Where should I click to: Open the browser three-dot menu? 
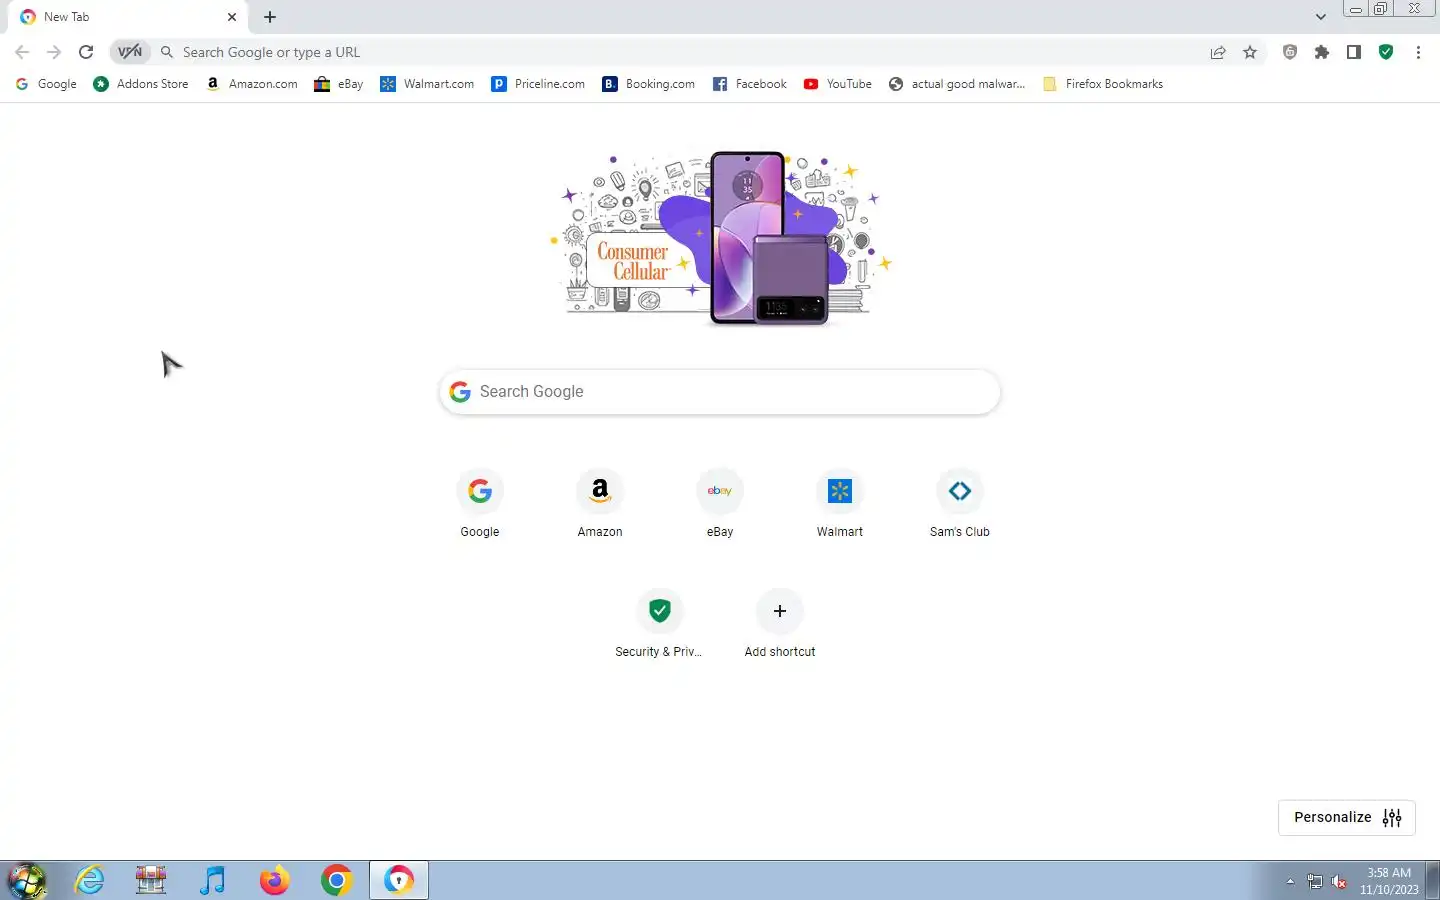click(x=1418, y=52)
